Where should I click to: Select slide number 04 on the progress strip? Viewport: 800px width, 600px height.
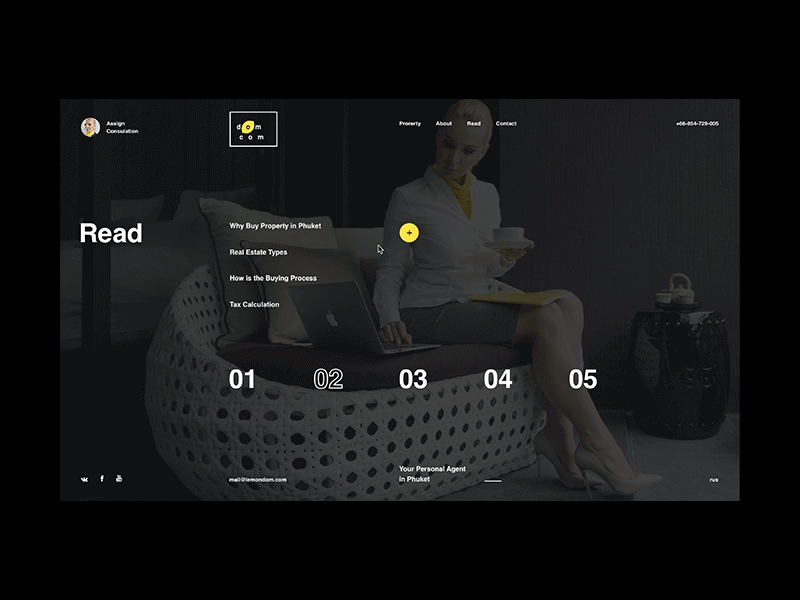(x=498, y=379)
